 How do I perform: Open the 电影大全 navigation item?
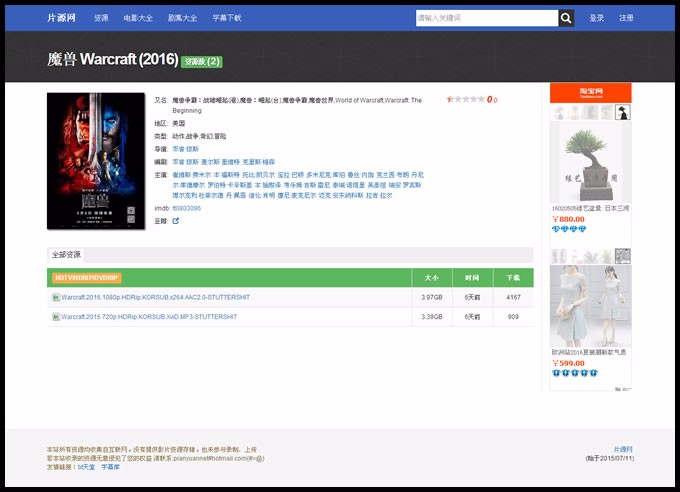point(138,18)
